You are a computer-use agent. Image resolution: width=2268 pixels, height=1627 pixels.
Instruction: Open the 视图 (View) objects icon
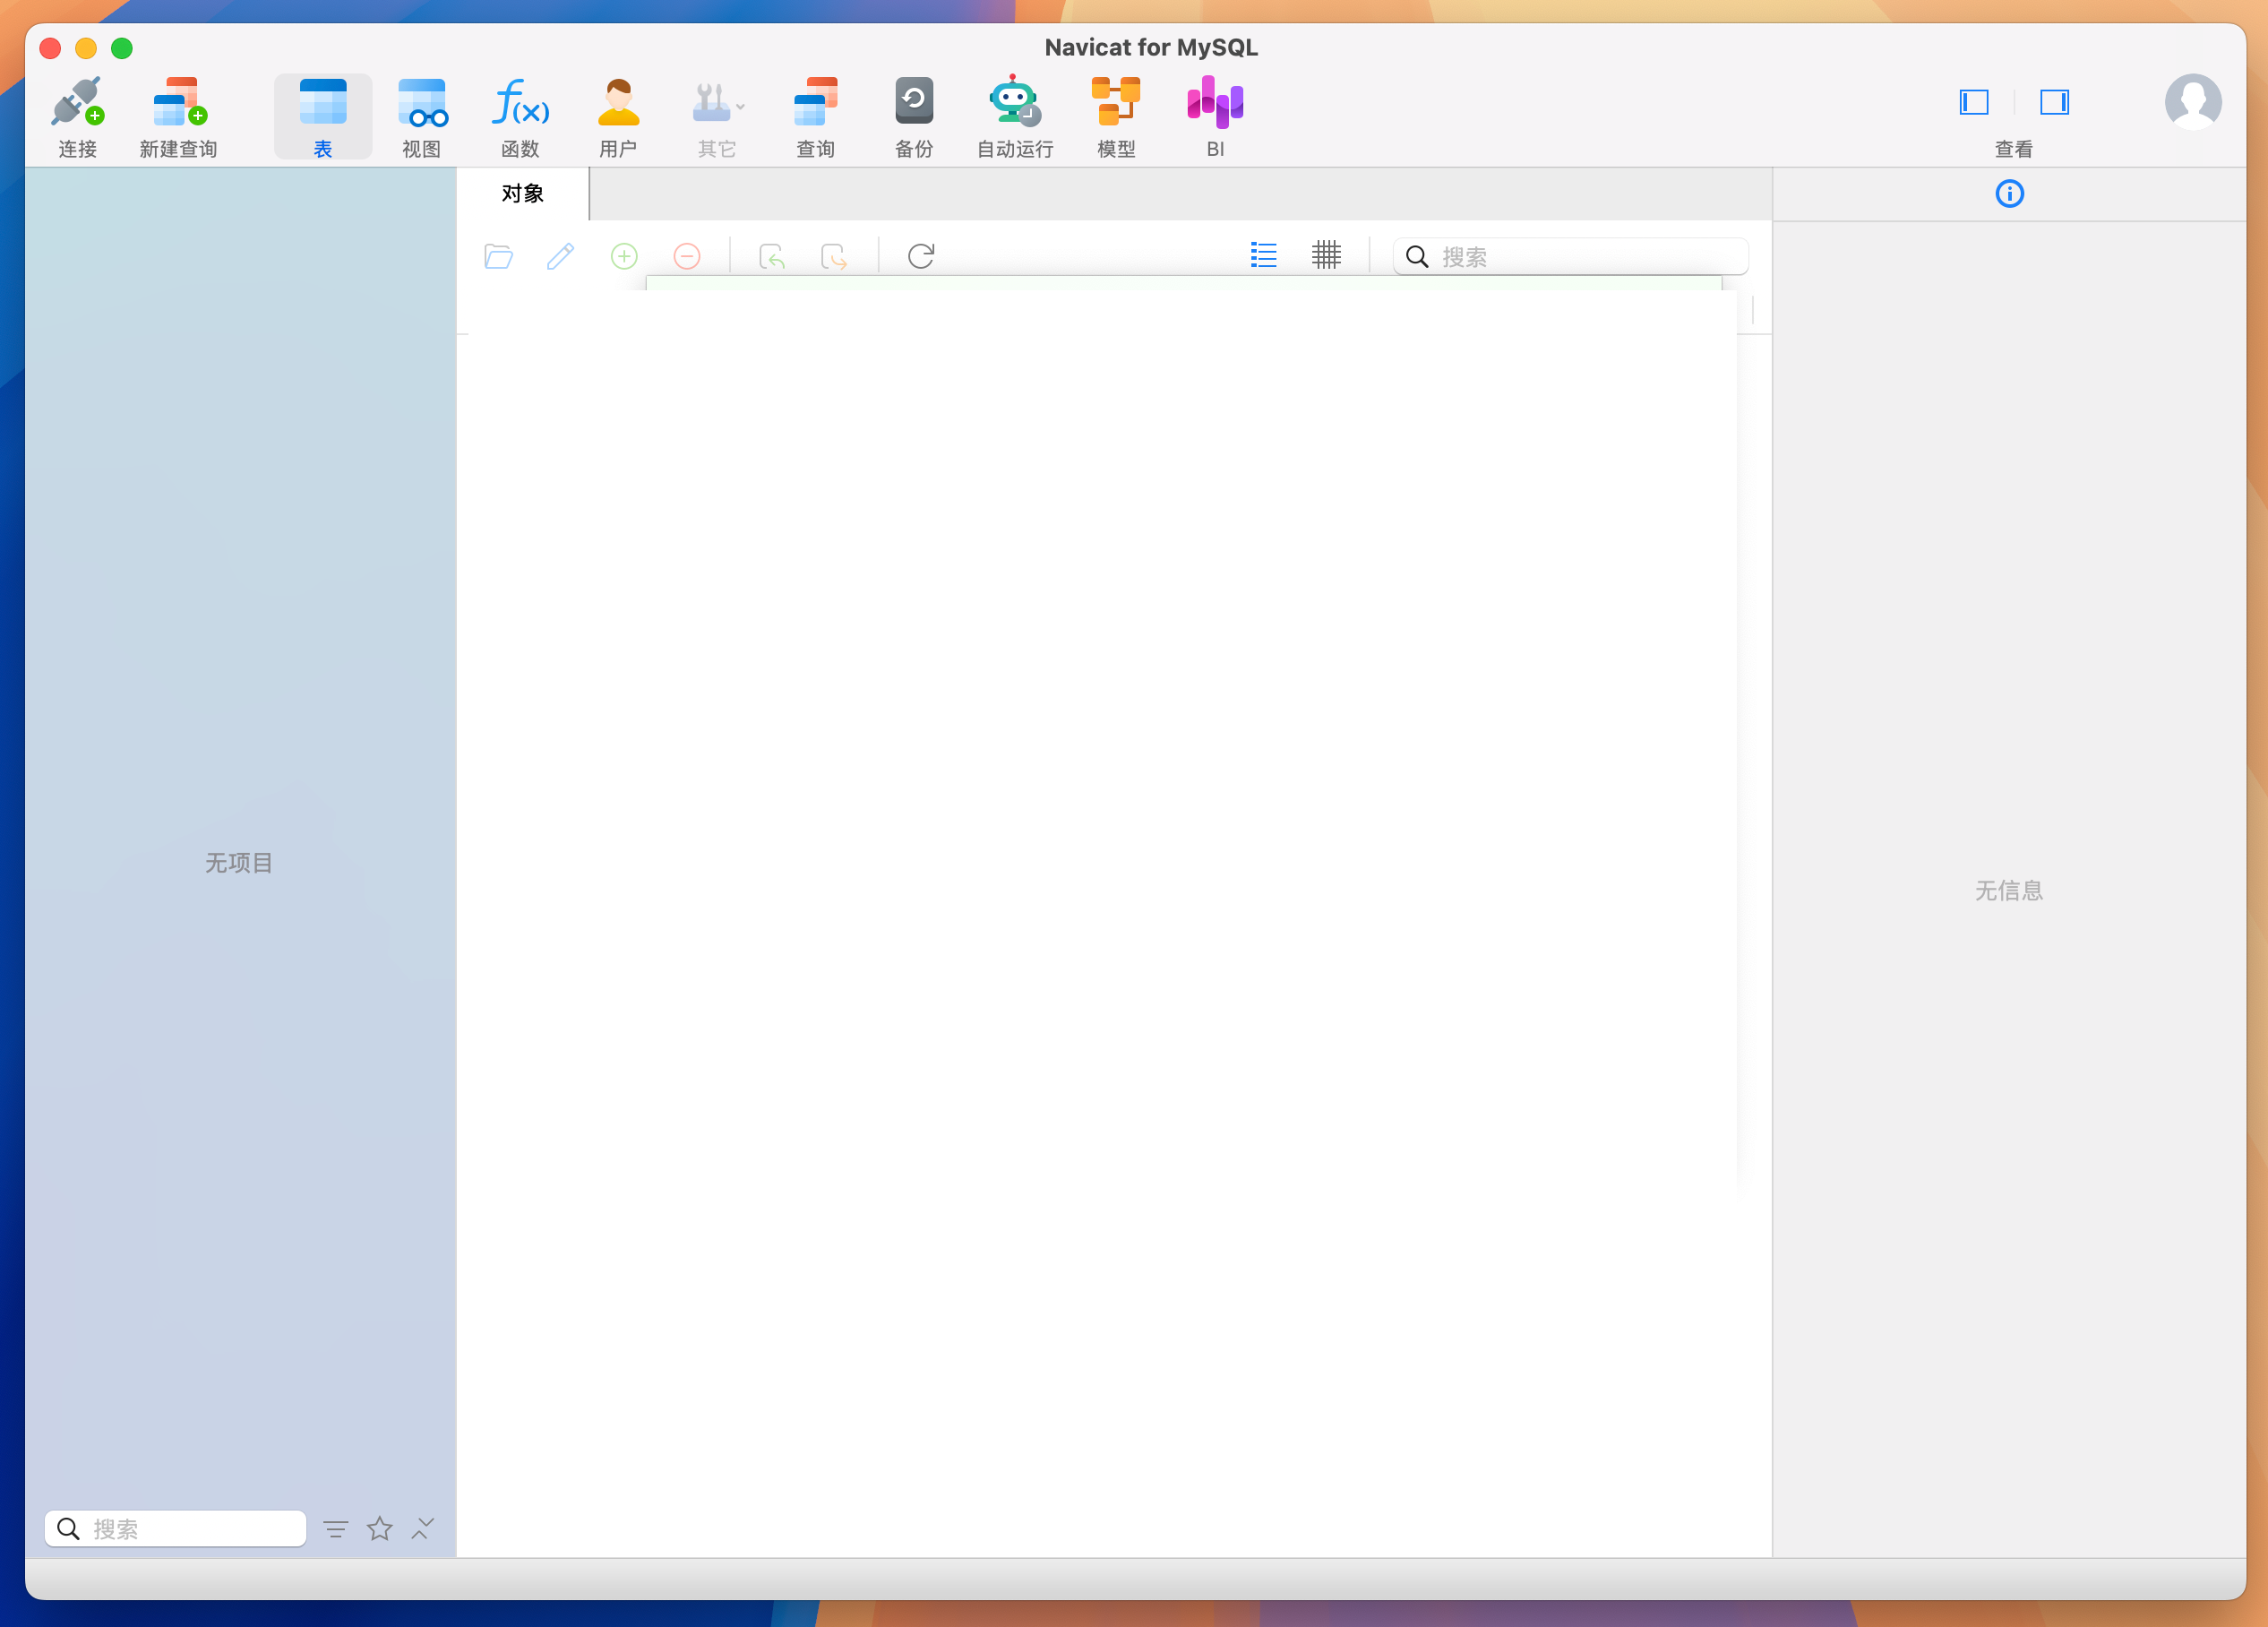tap(422, 117)
